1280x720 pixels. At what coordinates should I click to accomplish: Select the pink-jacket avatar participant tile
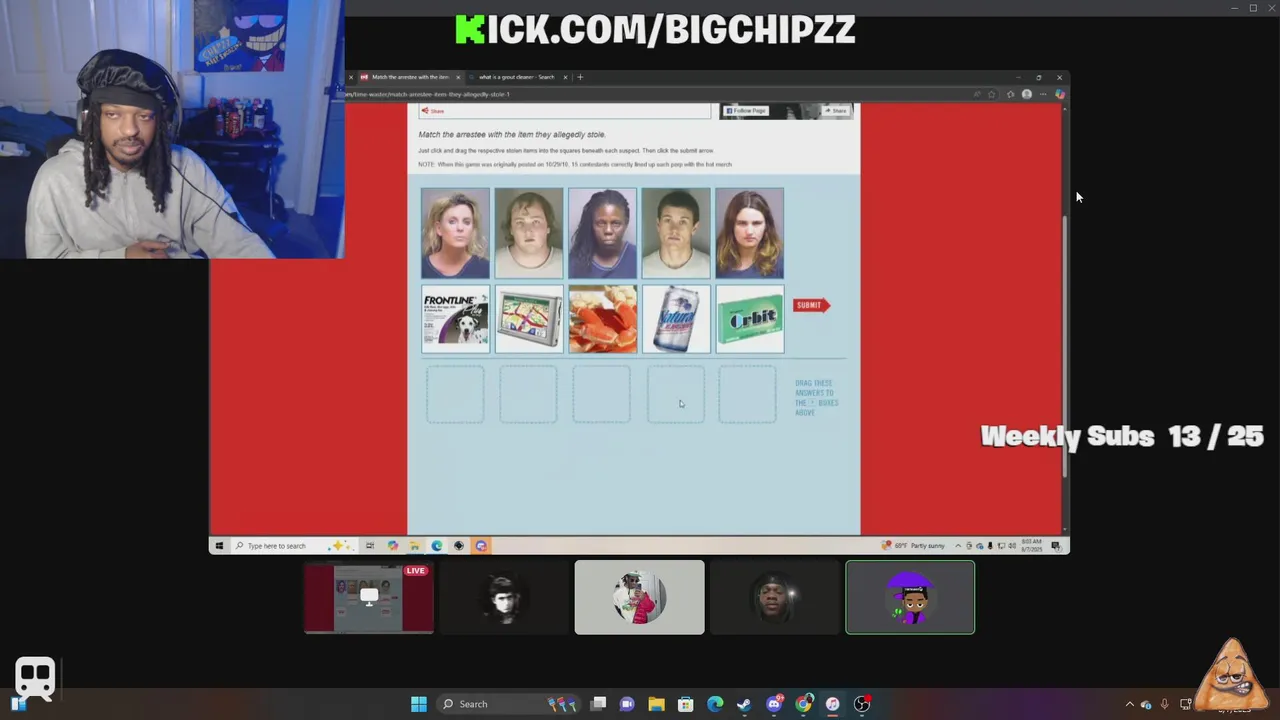tap(639, 597)
